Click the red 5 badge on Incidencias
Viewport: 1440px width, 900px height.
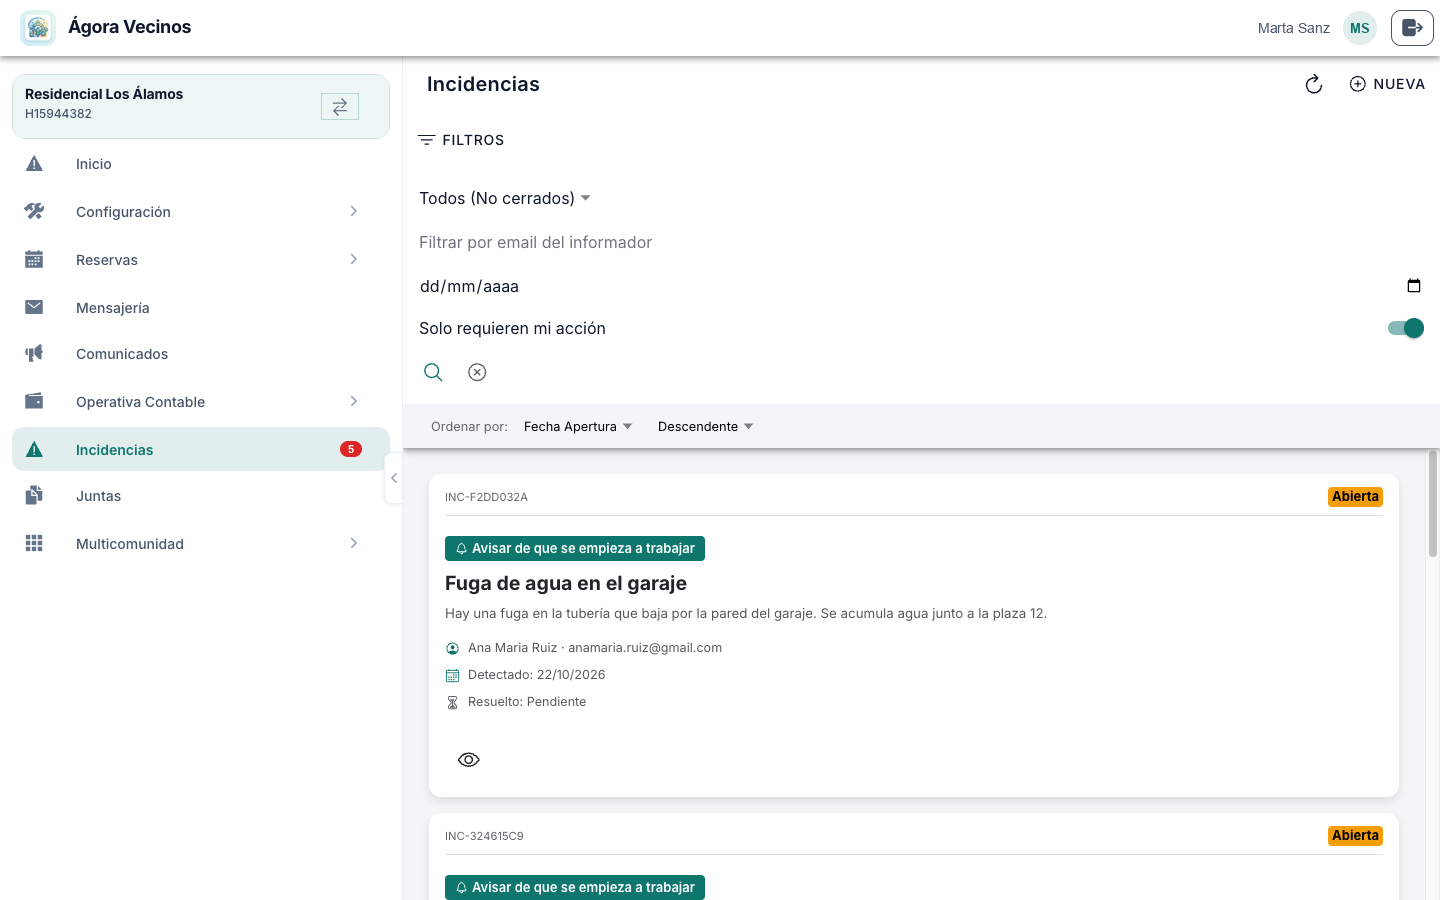351,449
